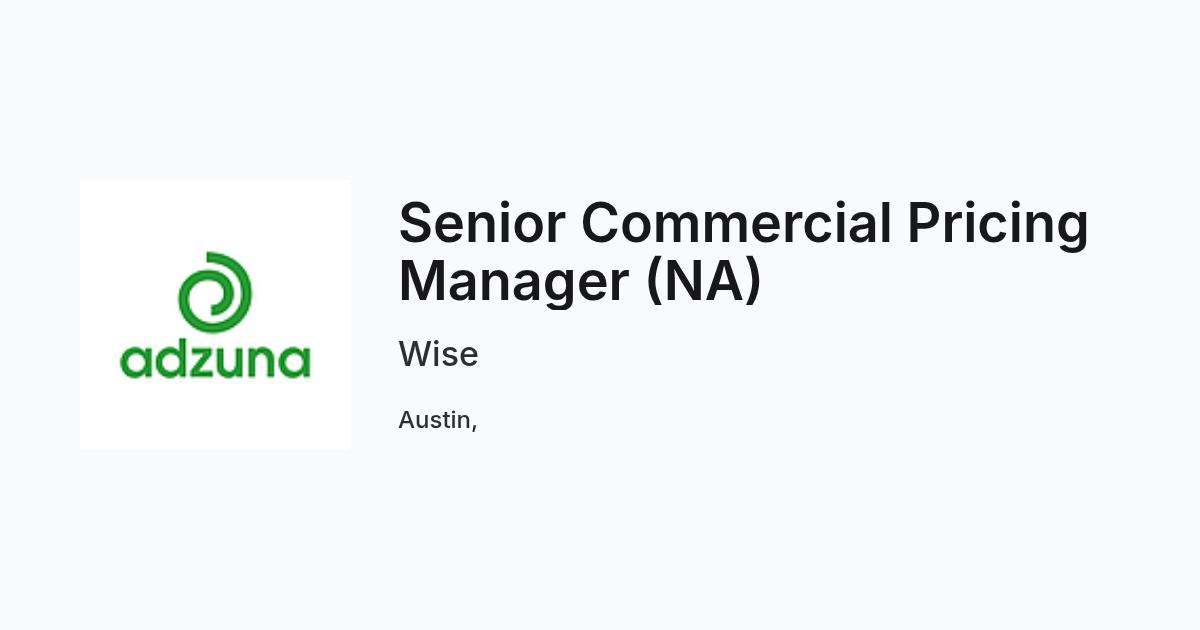The image size is (1200, 630).
Task: Select the white Adzuna logo tile
Action: [215, 315]
